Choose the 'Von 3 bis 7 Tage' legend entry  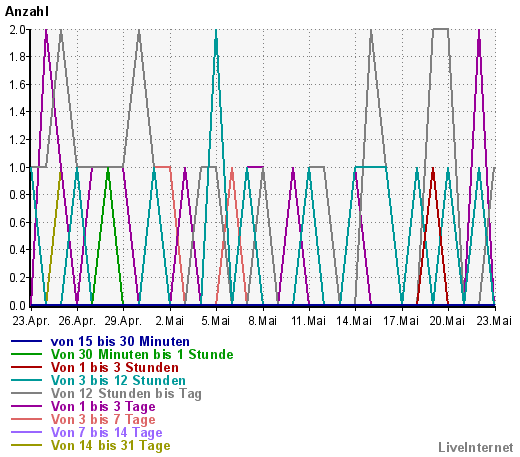pos(103,420)
